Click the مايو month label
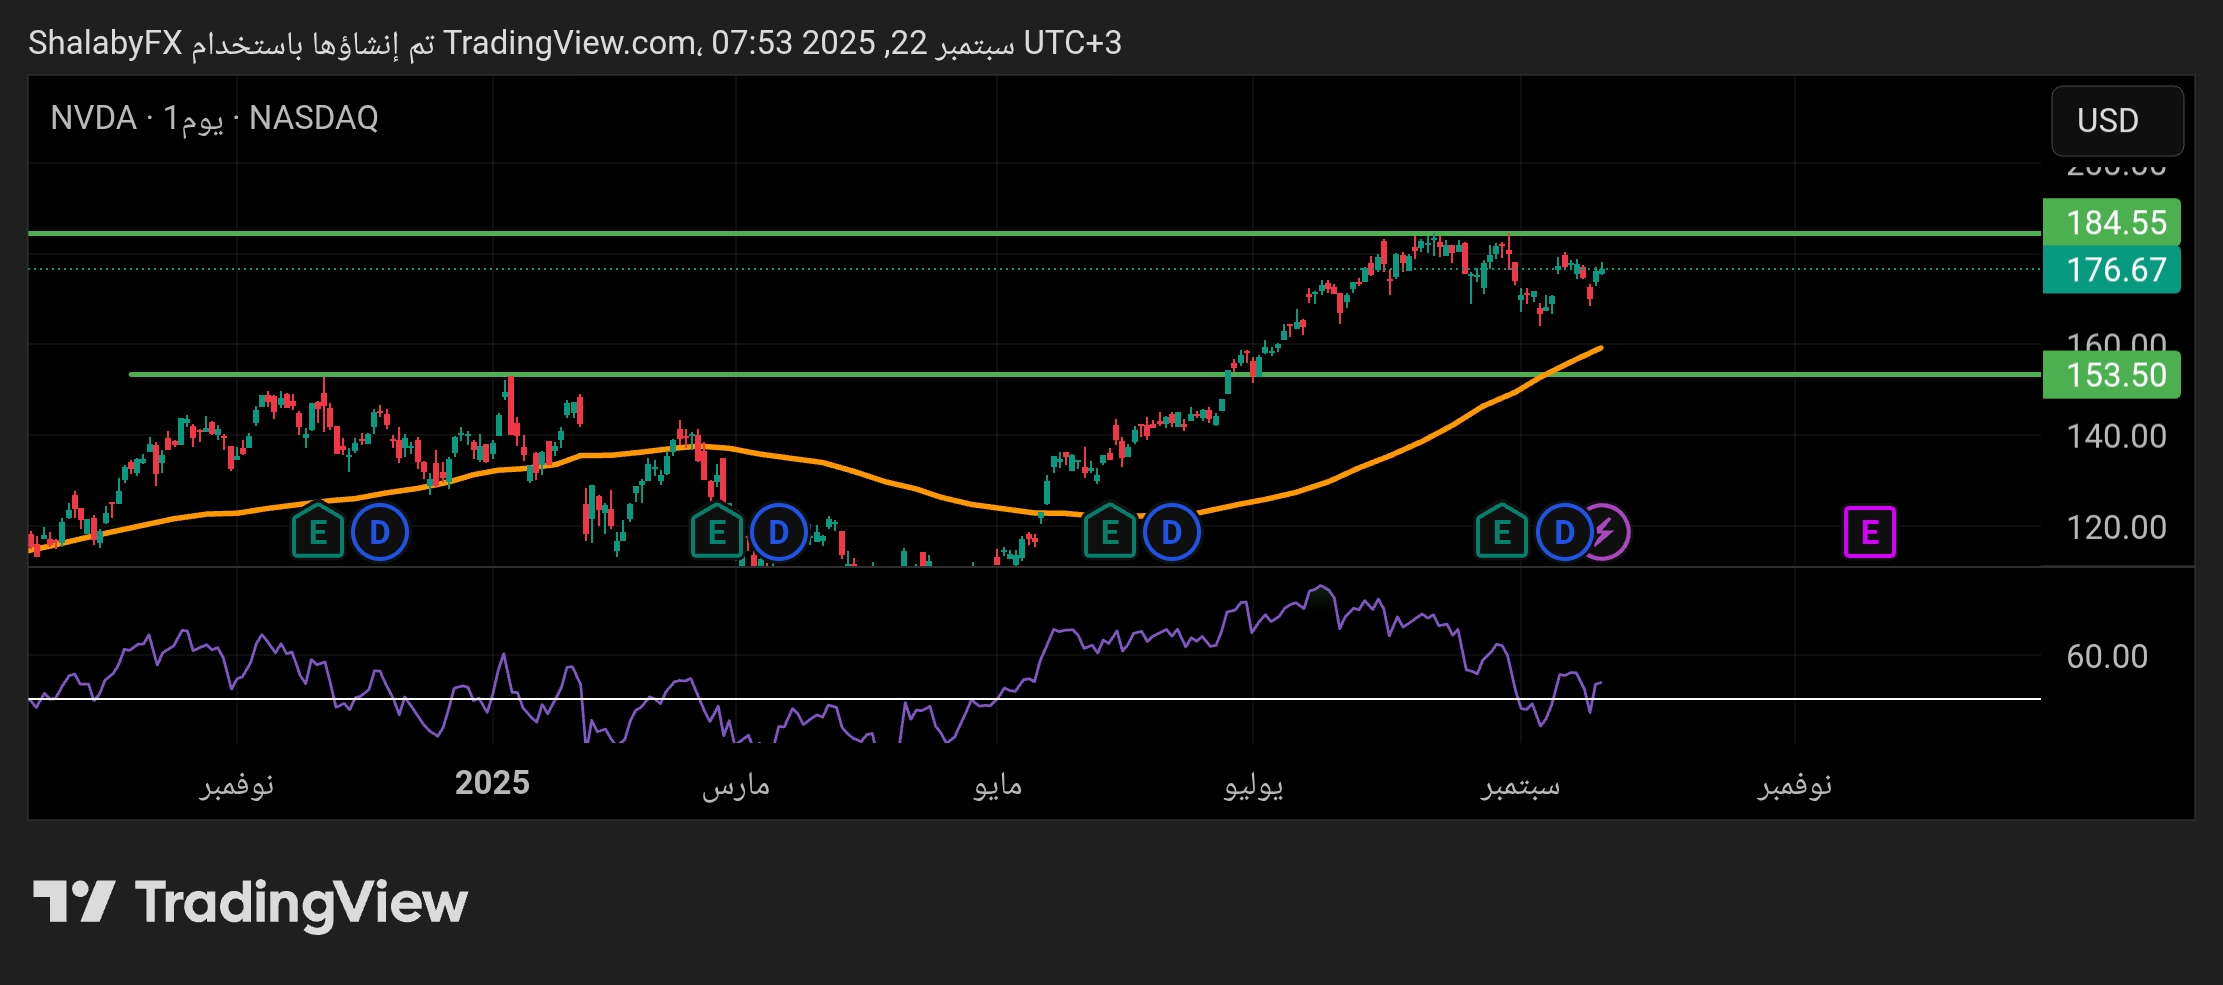Viewport: 2223px width, 985px height. click(998, 785)
